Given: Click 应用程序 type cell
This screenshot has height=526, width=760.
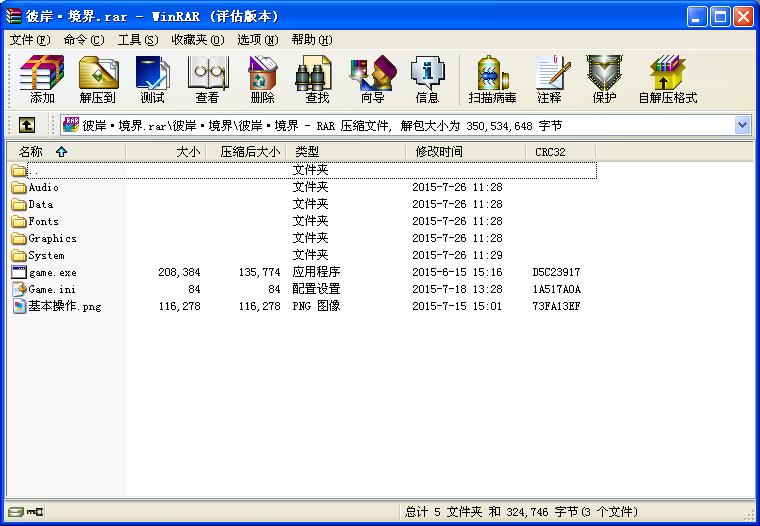Looking at the screenshot, I should click(x=316, y=272).
